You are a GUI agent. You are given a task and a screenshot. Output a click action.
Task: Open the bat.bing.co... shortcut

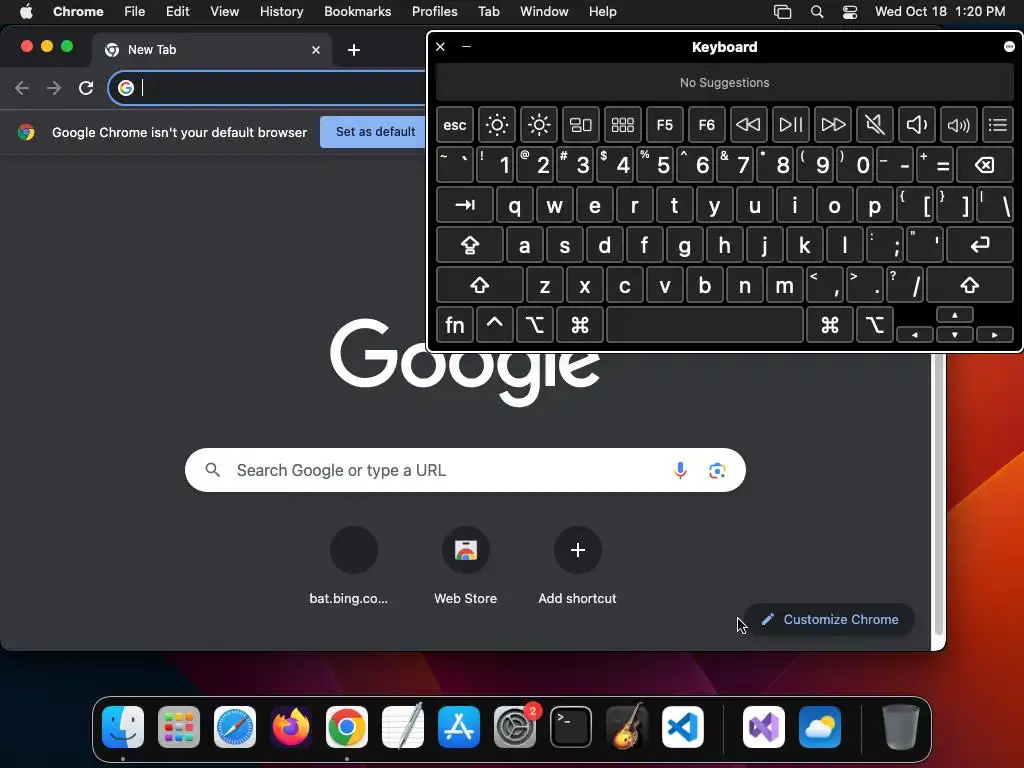(353, 566)
